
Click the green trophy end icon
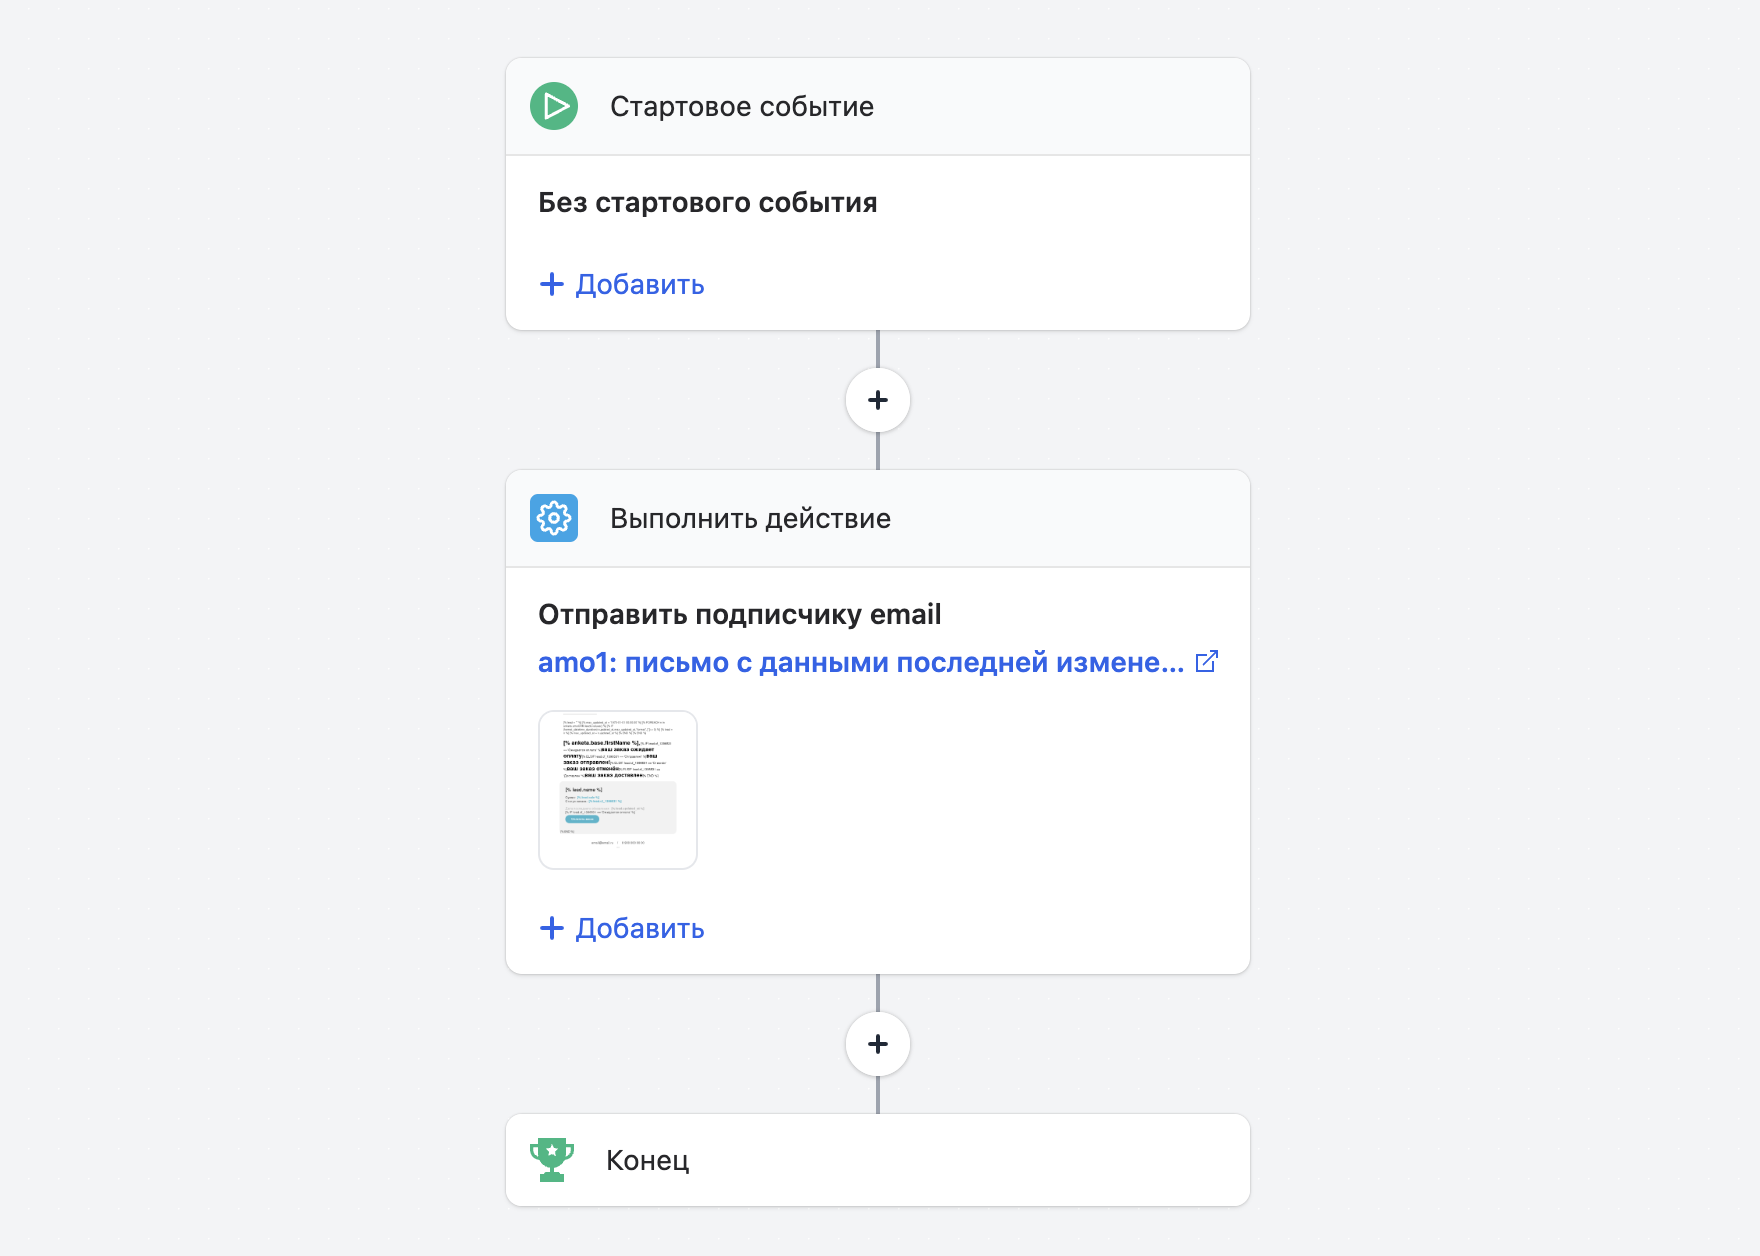pos(551,1160)
